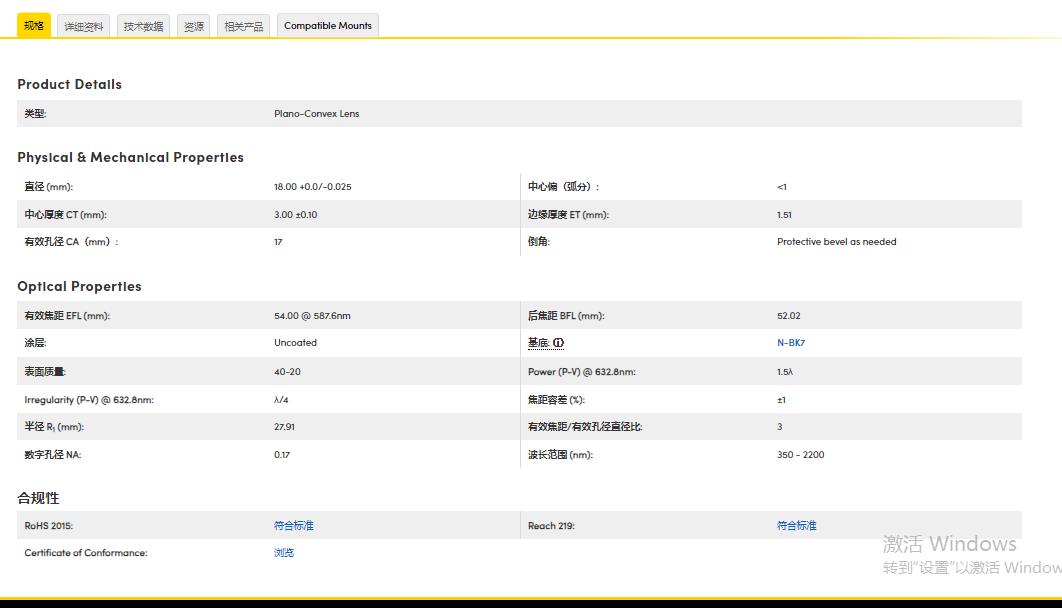The height and width of the screenshot is (608, 1062).
Task: Click the info icon next to 基底
Action: [558, 343]
